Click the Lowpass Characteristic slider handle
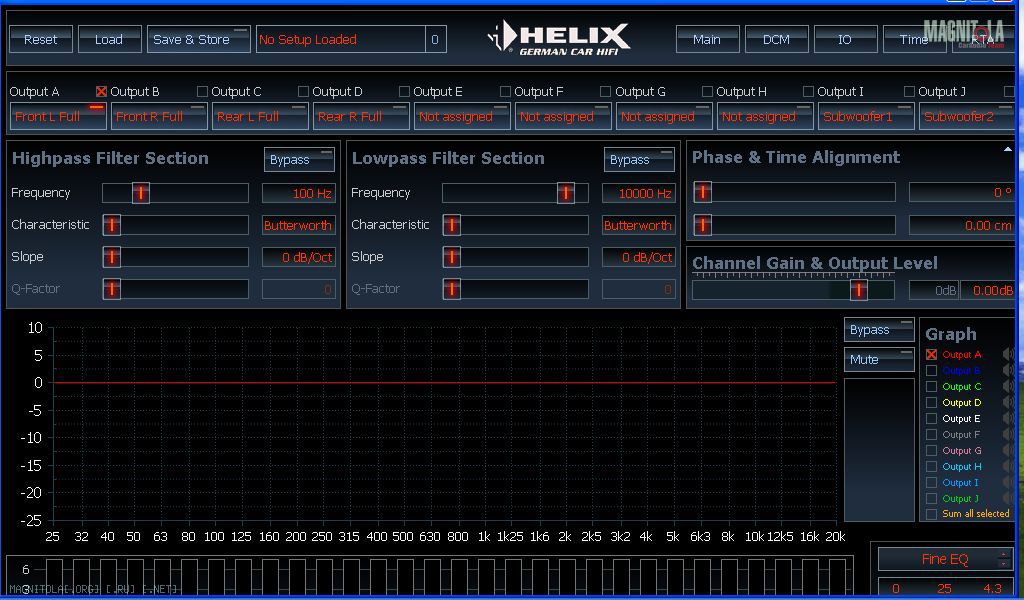The image size is (1024, 600). coord(451,225)
